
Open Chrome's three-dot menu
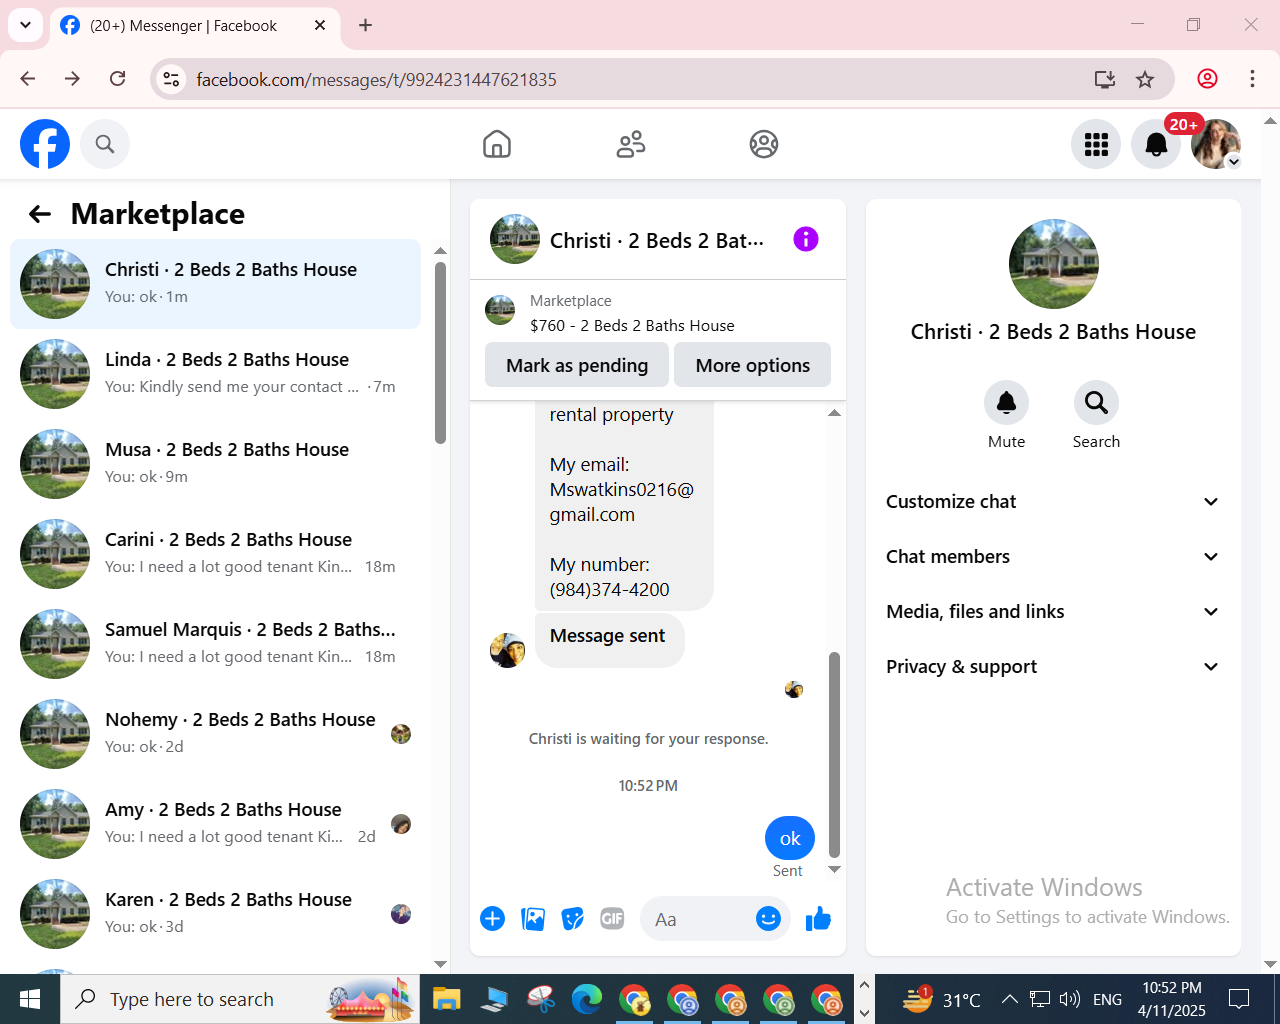pos(1252,79)
